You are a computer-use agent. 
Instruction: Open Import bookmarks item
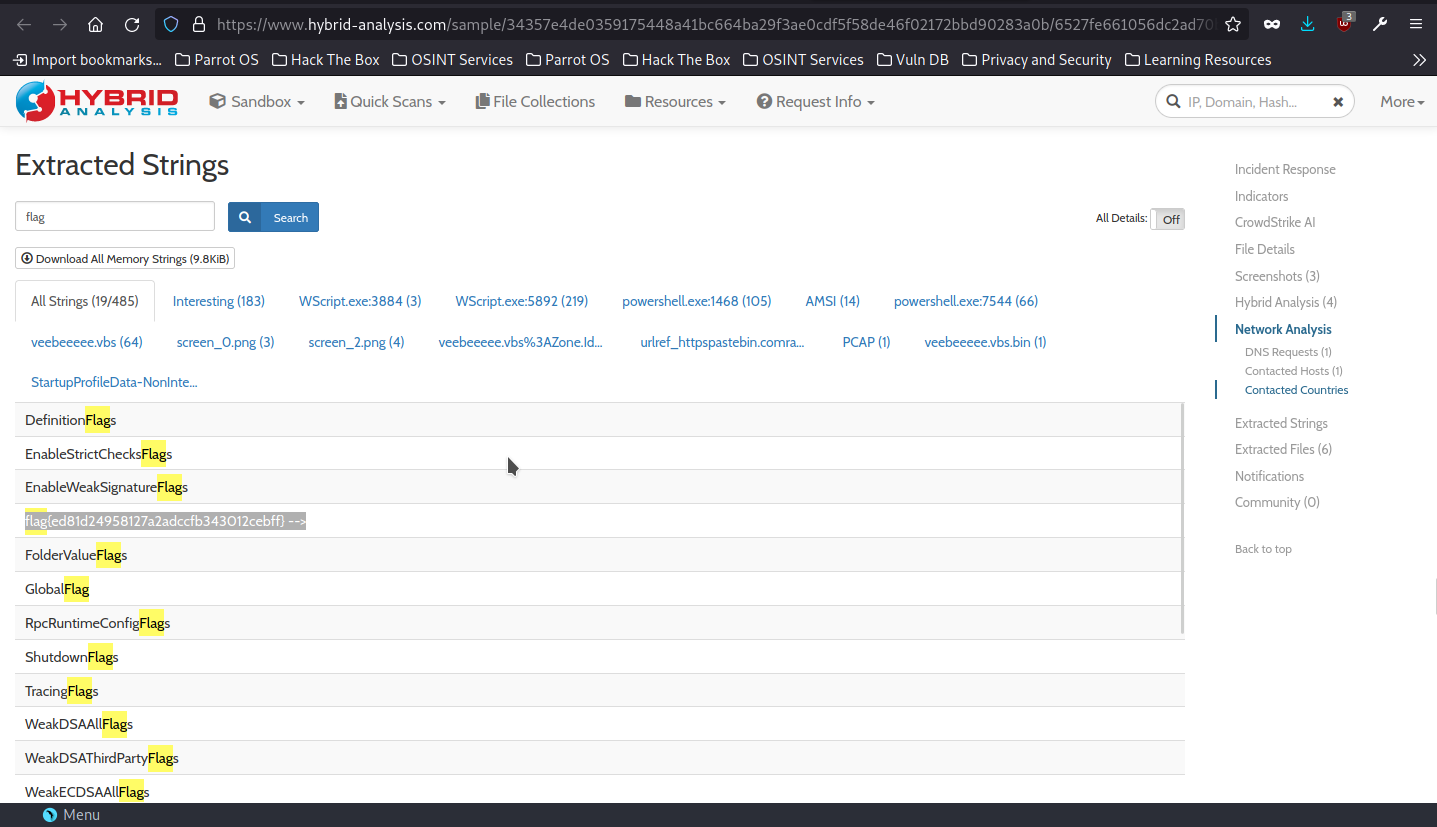pyautogui.click(x=87, y=60)
